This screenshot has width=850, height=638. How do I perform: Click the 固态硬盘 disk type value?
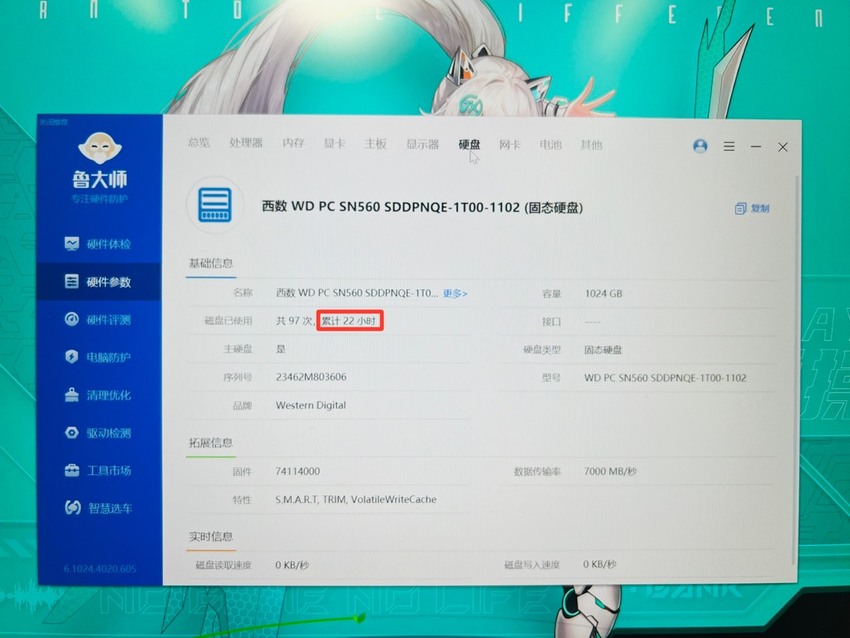[x=603, y=350]
